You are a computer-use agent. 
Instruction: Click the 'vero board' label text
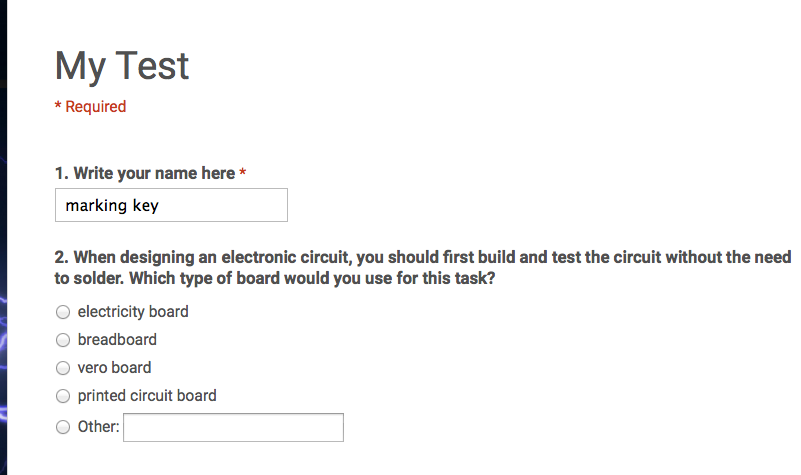click(114, 368)
